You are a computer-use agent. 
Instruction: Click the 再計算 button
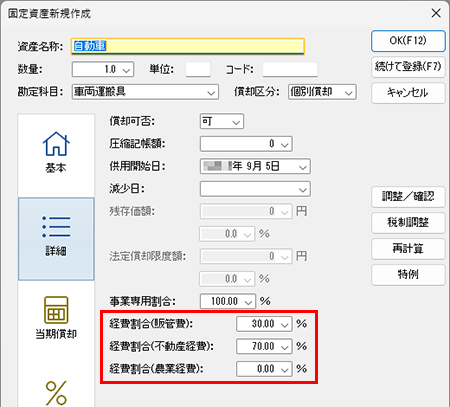coord(408,249)
